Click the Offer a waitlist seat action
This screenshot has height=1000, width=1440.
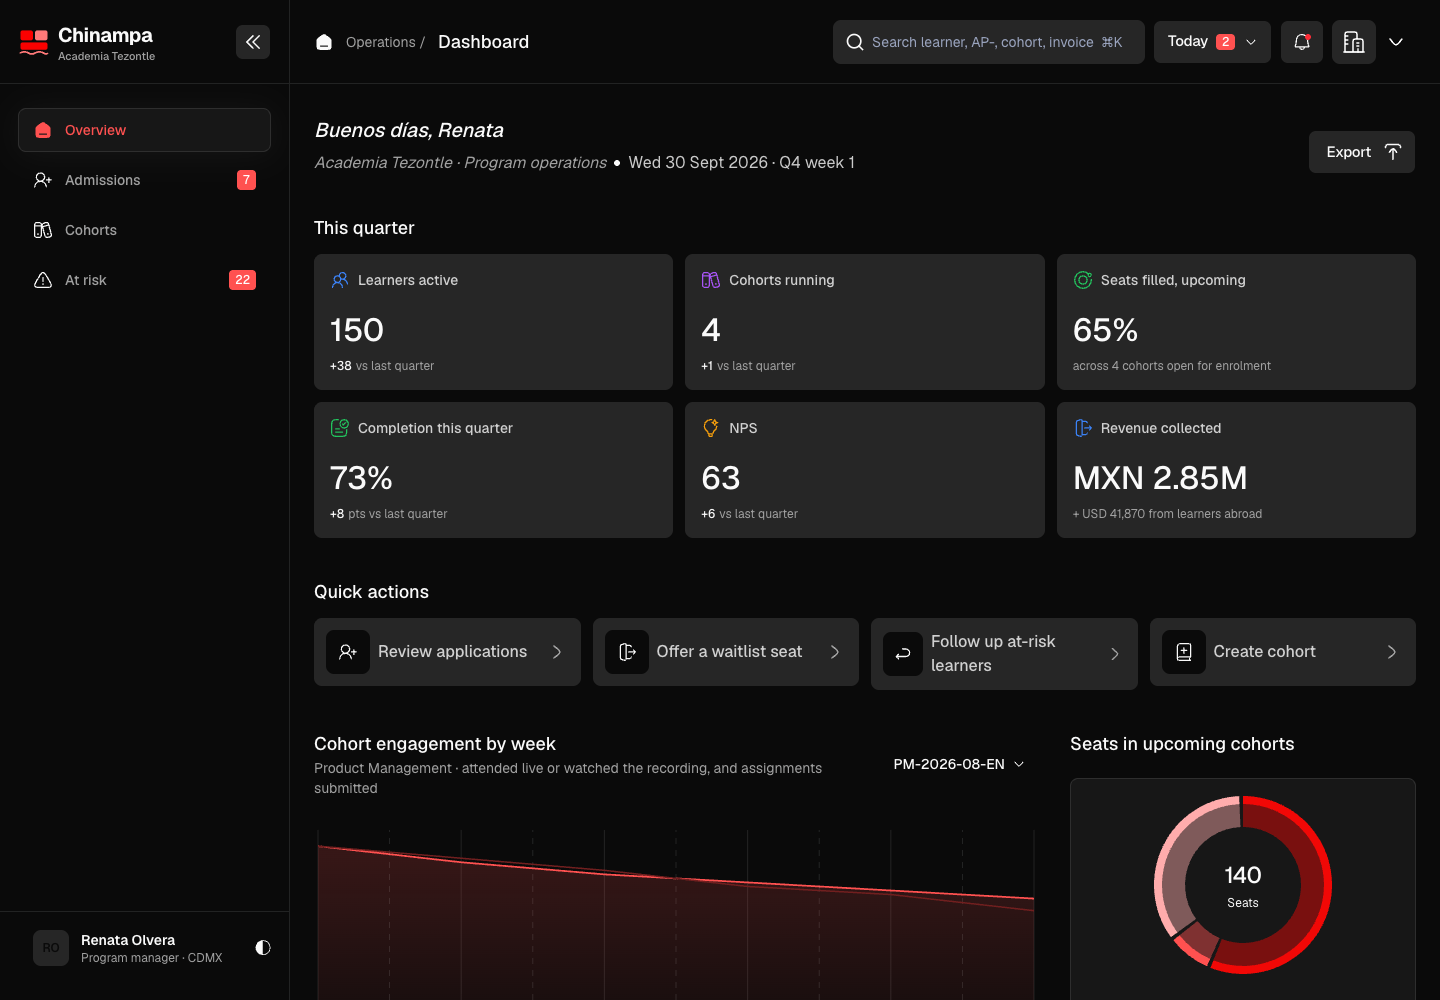pos(726,652)
